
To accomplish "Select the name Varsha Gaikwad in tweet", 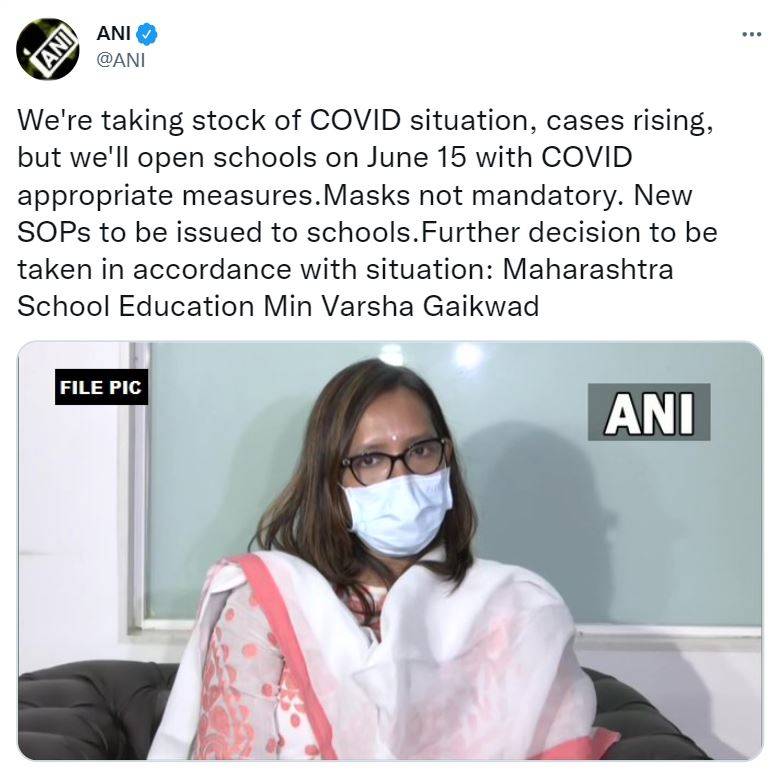I will point(430,306).
